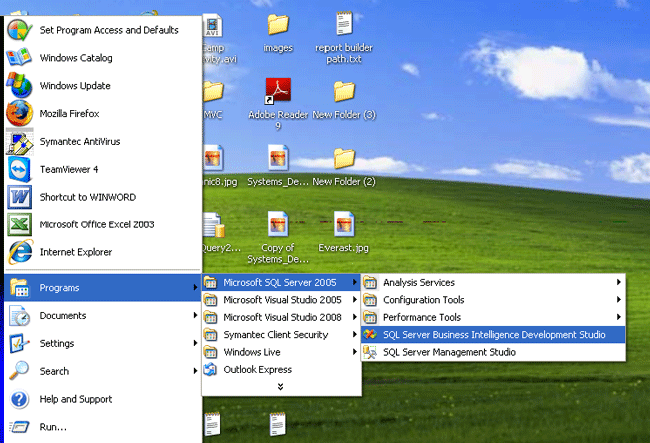The width and height of the screenshot is (650, 443).
Task: Expand Windows Live submenu arrow
Action: (354, 352)
